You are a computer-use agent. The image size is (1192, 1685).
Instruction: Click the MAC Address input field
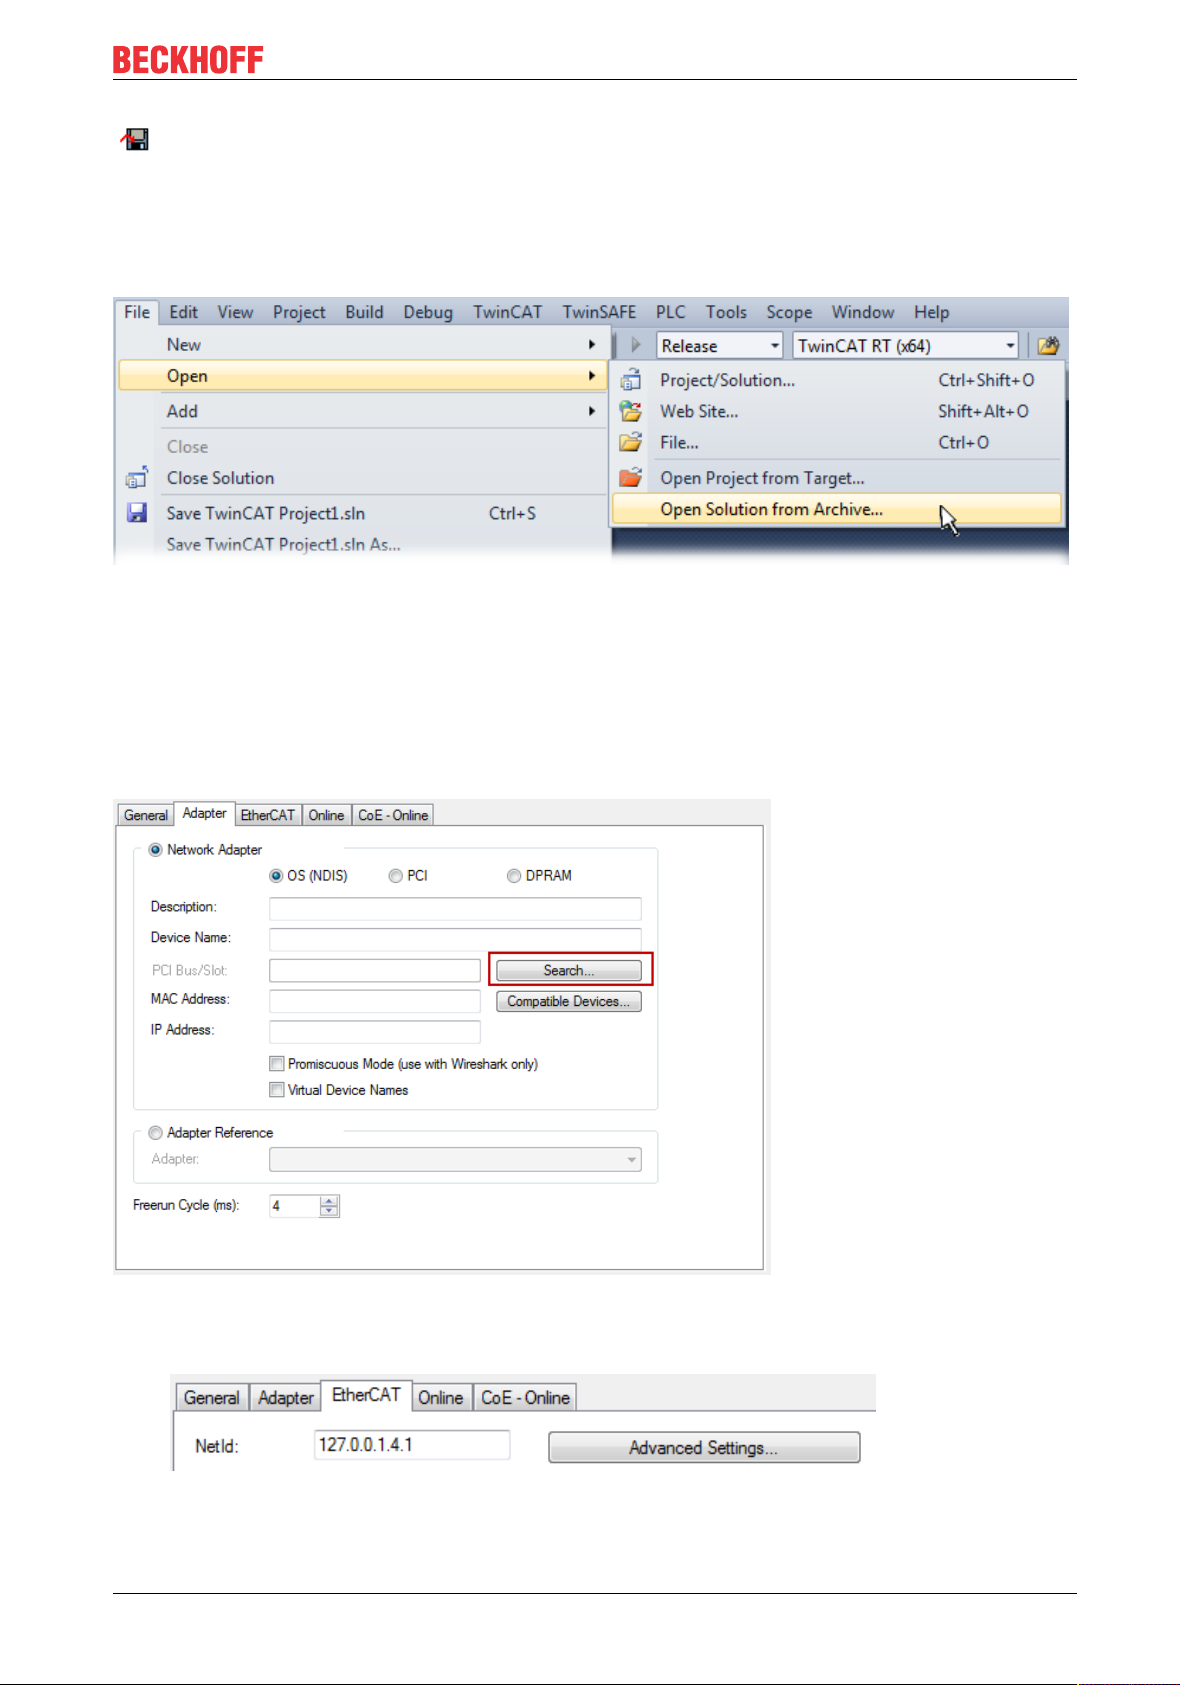375,1001
